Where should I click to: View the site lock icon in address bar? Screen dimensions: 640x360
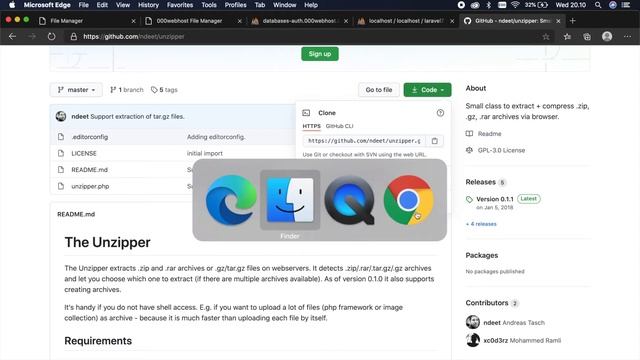73,37
